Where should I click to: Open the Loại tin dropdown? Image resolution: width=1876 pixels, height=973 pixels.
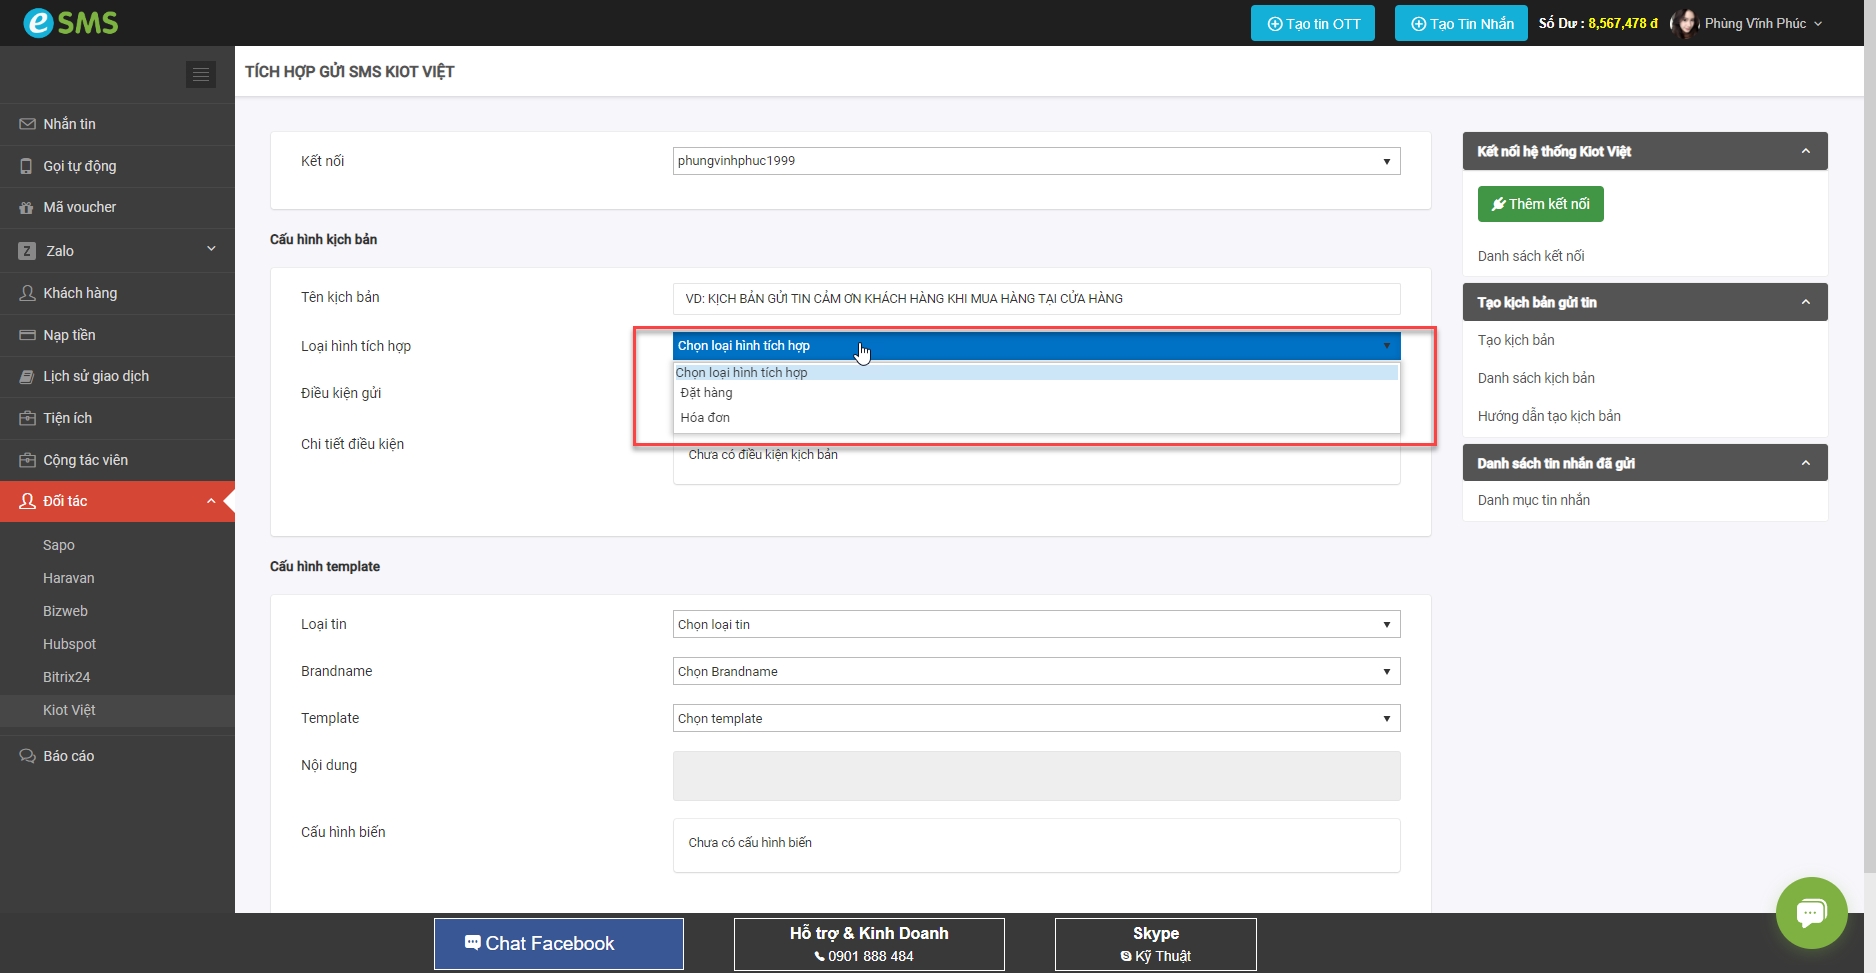(1036, 624)
